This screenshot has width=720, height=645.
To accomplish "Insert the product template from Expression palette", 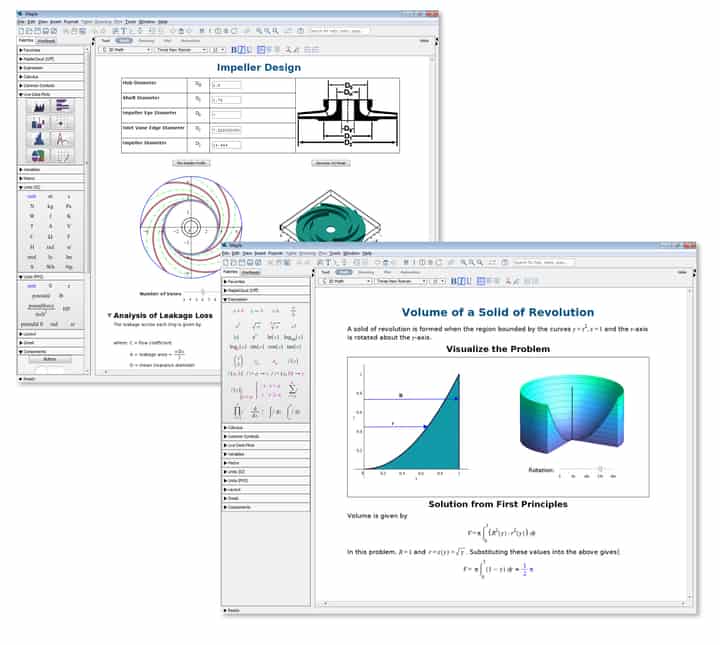I will click(x=237, y=411).
